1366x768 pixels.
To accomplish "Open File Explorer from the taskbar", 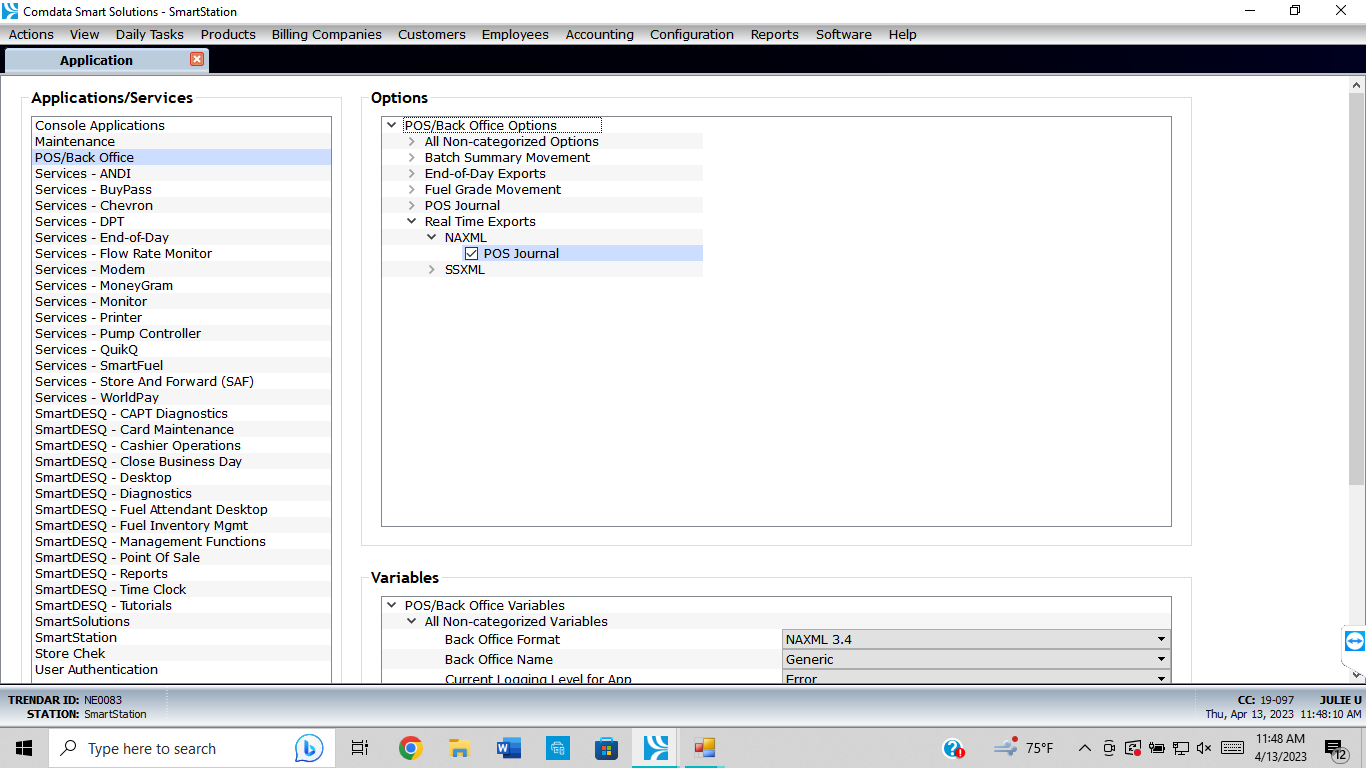I will pos(459,748).
